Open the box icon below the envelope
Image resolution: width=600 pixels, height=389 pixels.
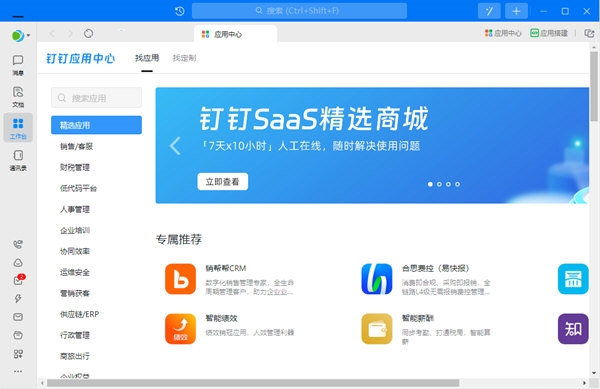pyautogui.click(x=18, y=335)
